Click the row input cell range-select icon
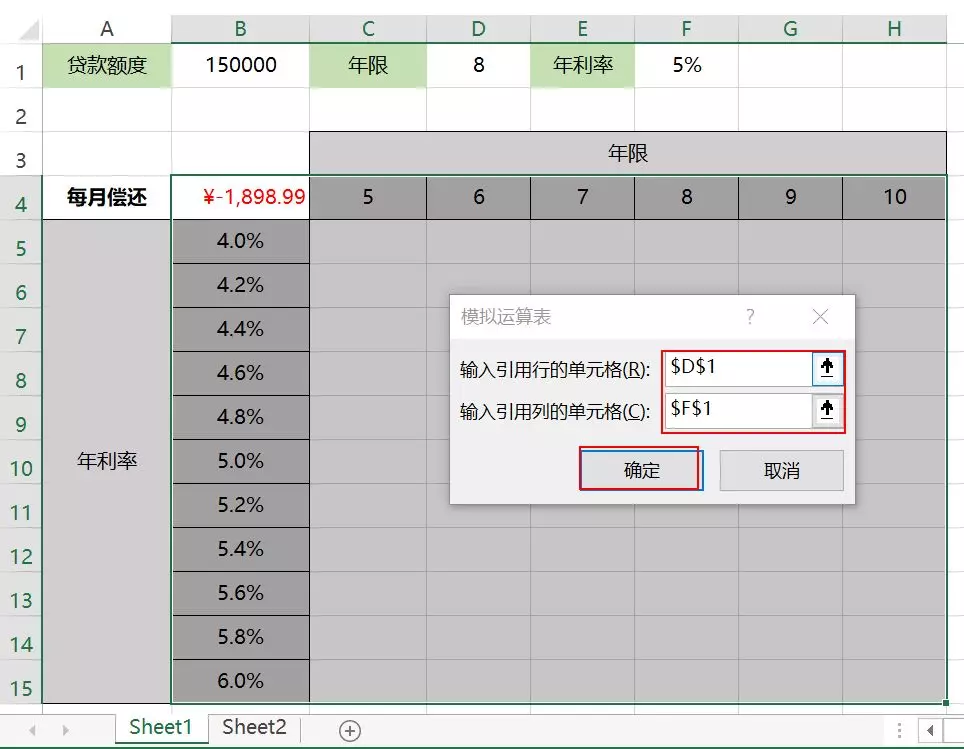 point(827,368)
